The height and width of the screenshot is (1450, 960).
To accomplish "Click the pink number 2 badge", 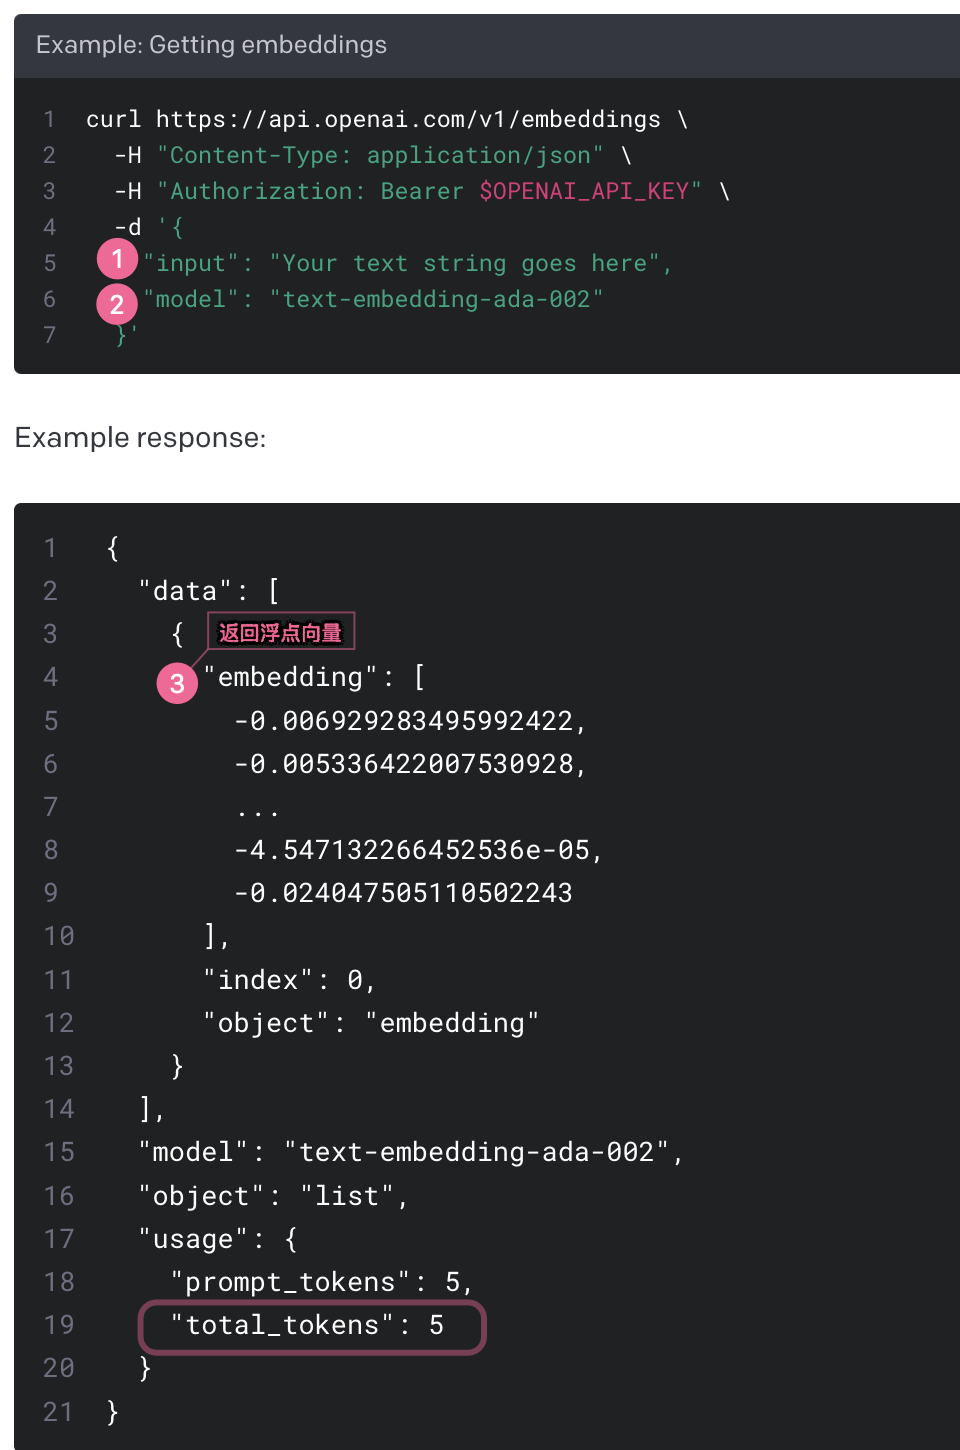I will point(117,304).
